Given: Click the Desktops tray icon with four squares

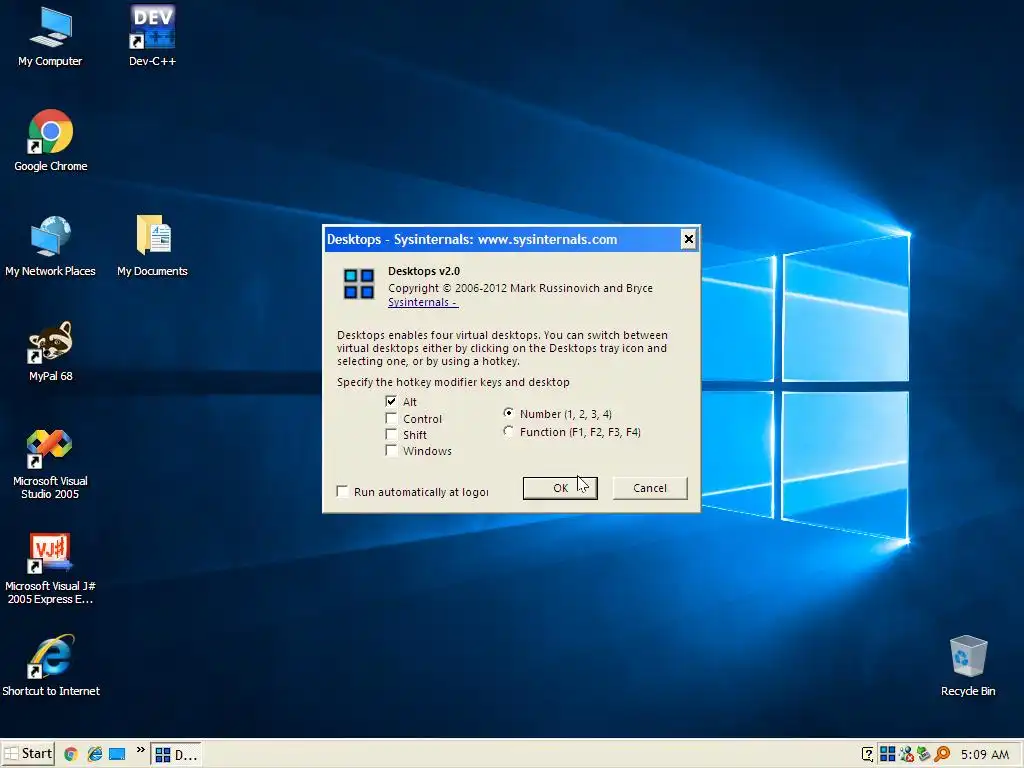Looking at the screenshot, I should click(x=888, y=754).
